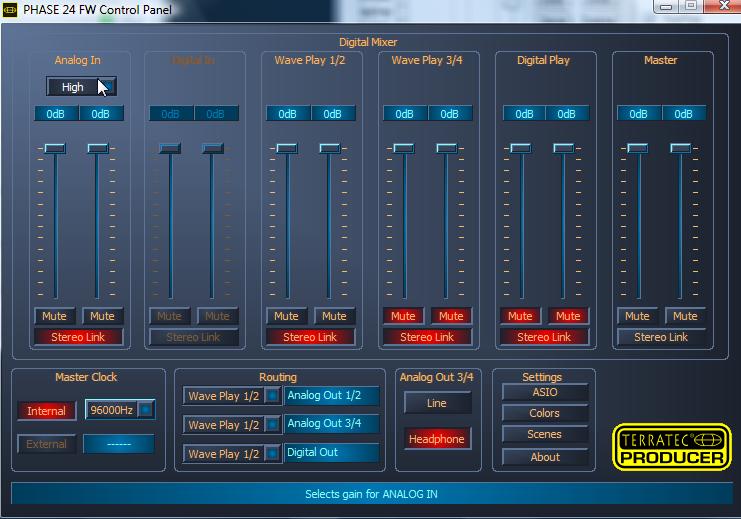Mute the right Wave Play 1/2 channel
The width and height of the screenshot is (741, 519).
click(x=335, y=316)
